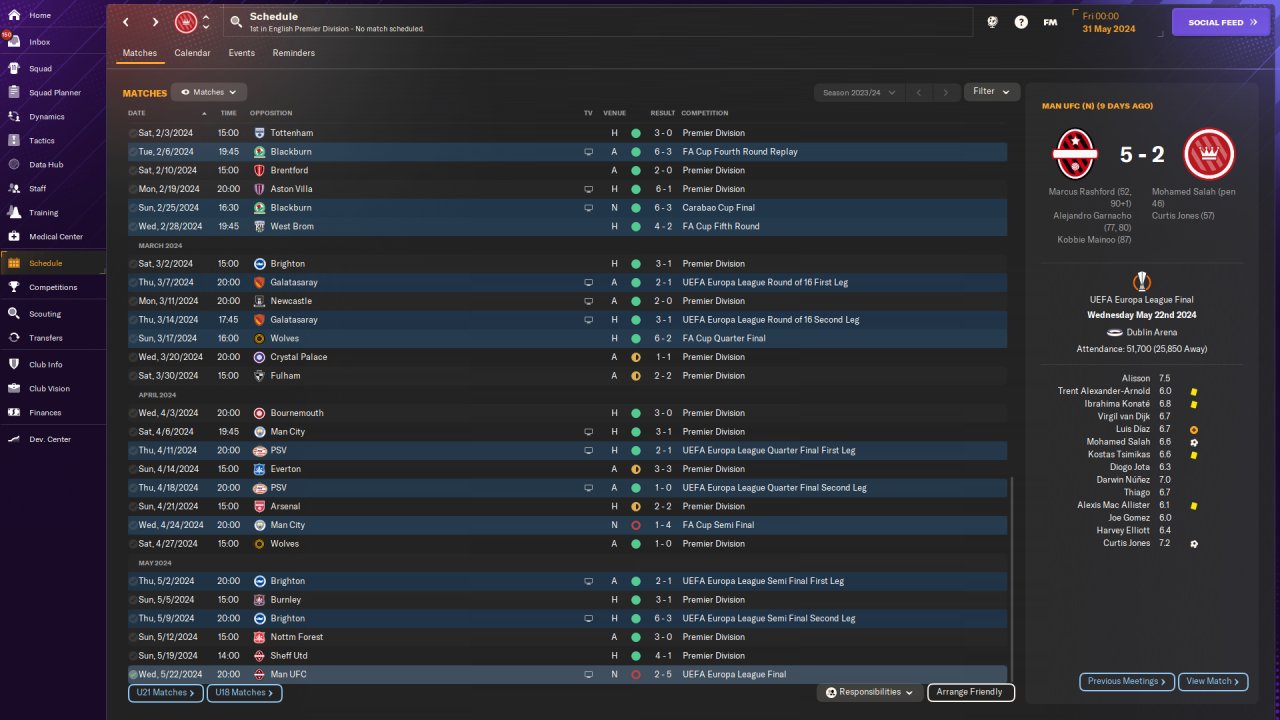
Task: Toggle the Matches view eye selector
Action: 209,92
